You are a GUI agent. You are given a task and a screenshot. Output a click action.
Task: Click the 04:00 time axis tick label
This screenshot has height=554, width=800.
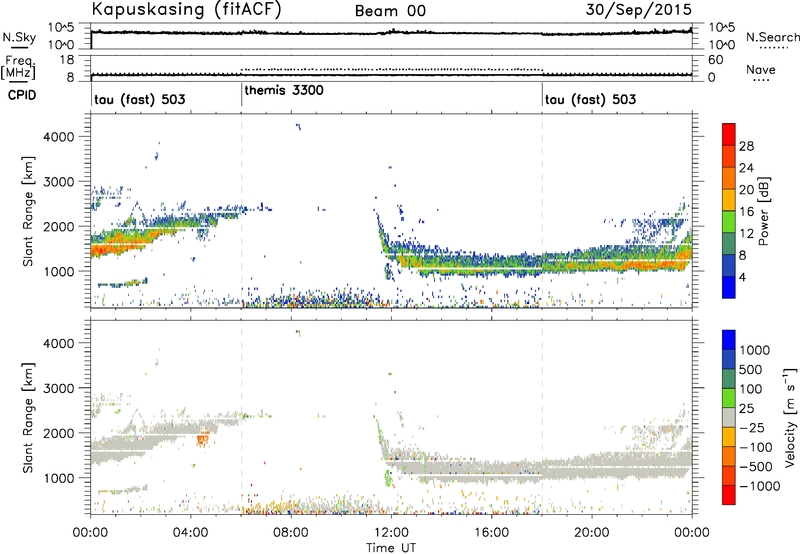[191, 533]
